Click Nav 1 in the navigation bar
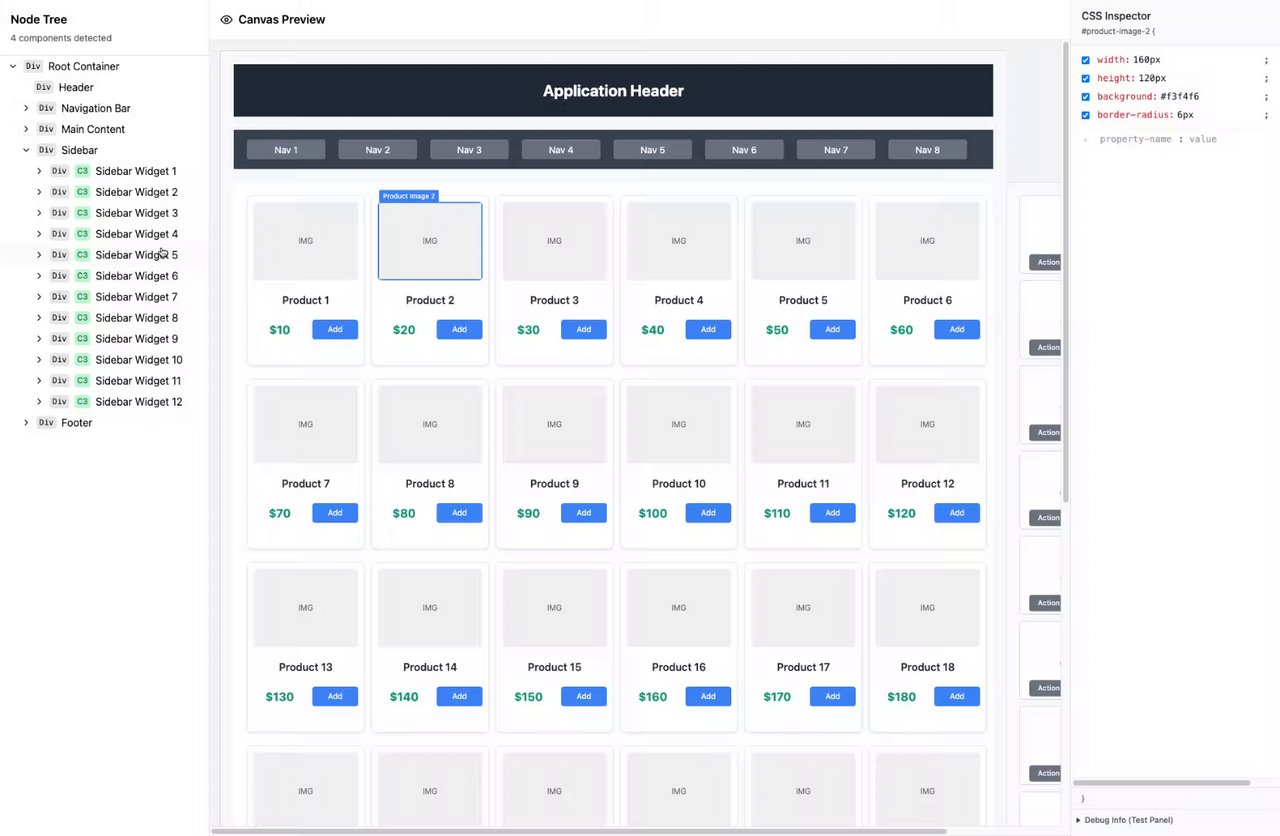 pos(286,150)
